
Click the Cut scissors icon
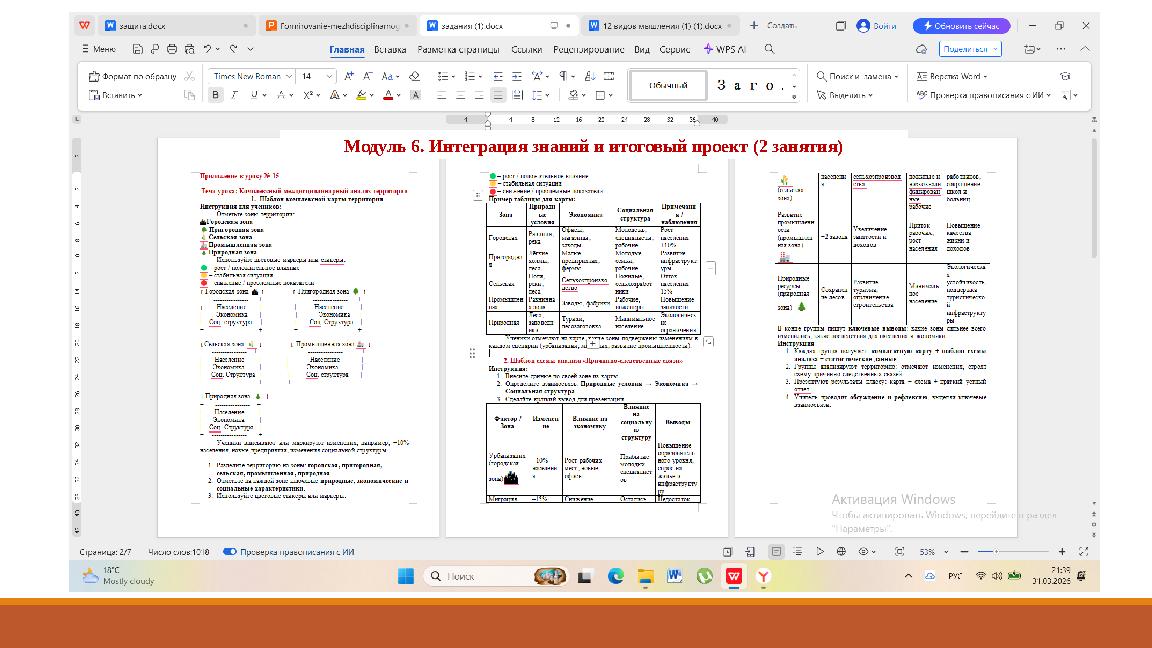pos(190,76)
